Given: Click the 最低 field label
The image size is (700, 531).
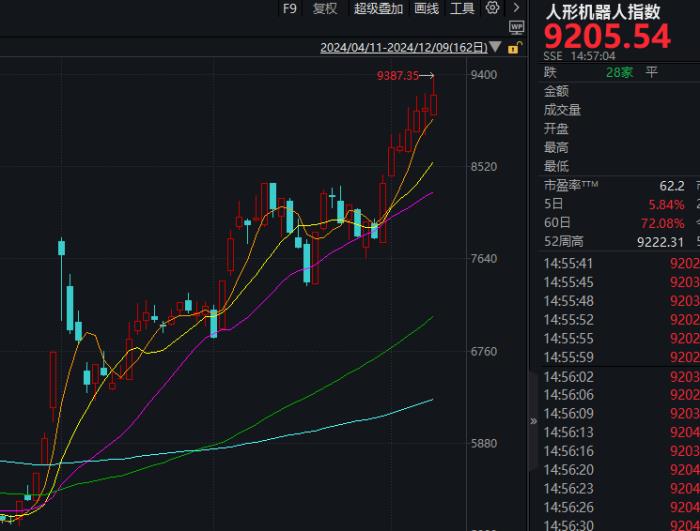Looking at the screenshot, I should coord(556,166).
